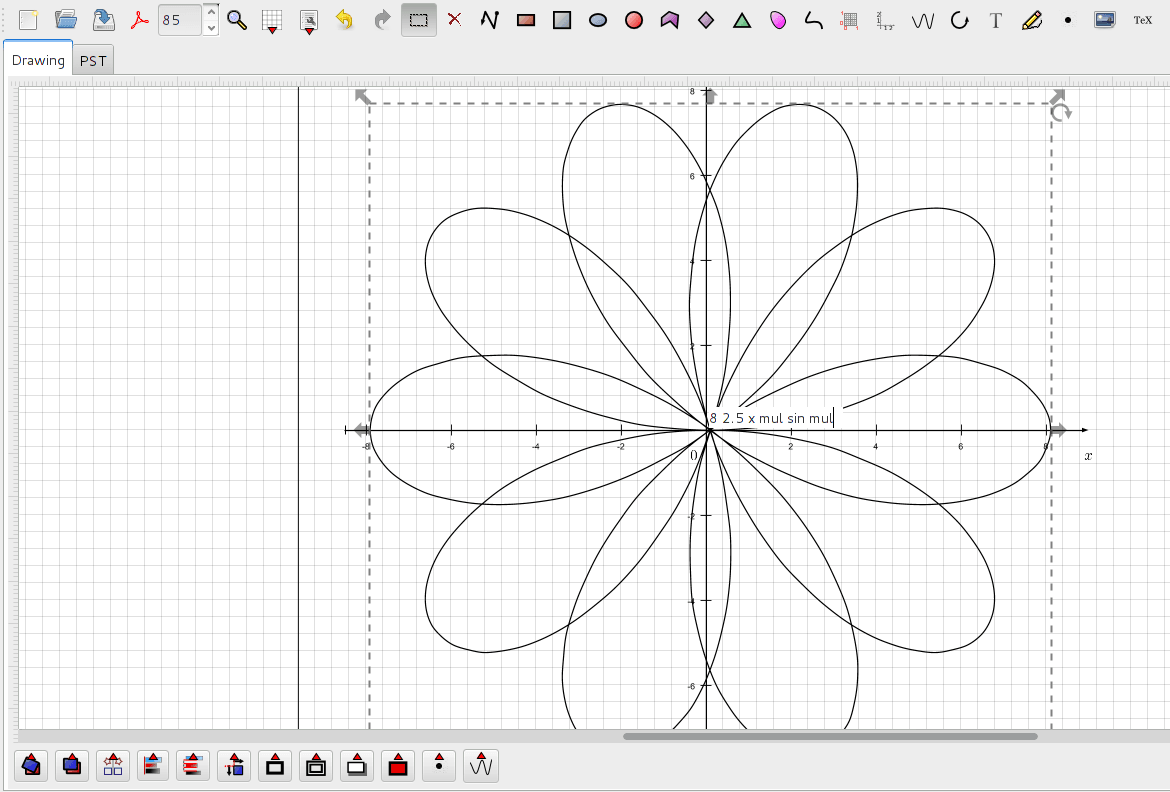Activate the freehand pencil tool
The image size is (1170, 792).
[x=1032, y=20]
